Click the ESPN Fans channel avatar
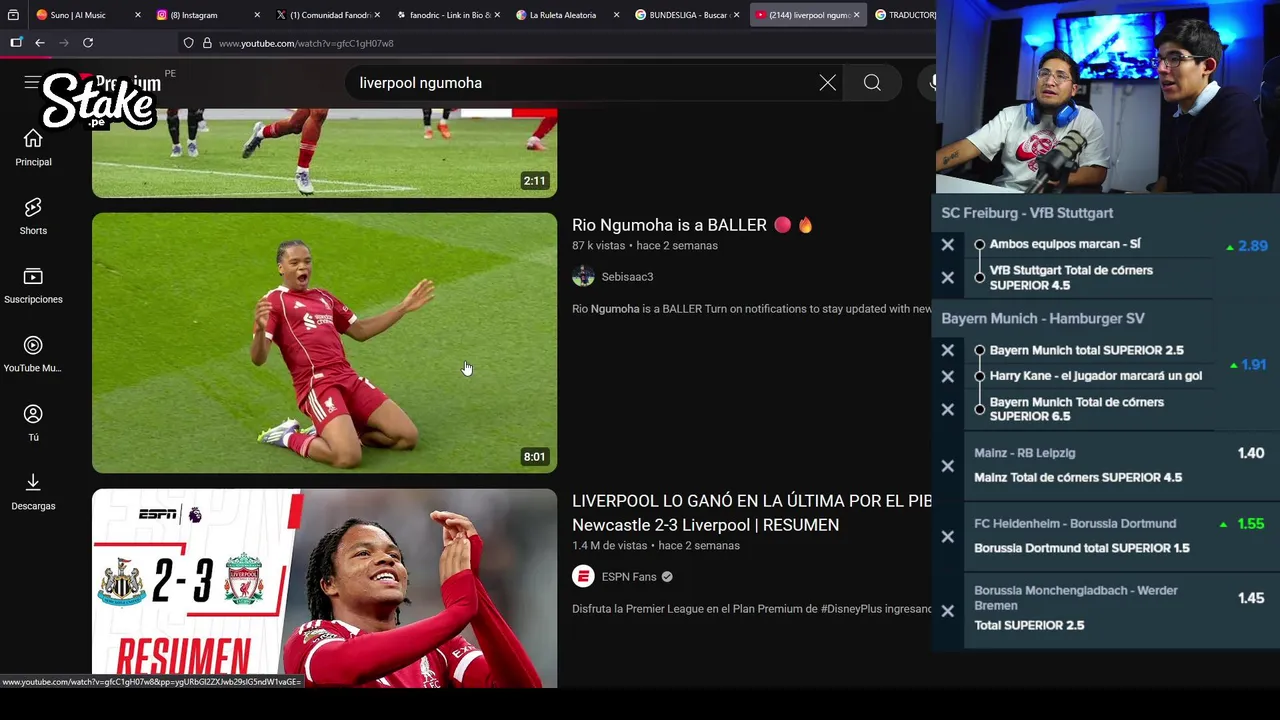Viewport: 1280px width, 720px height. pyautogui.click(x=583, y=576)
